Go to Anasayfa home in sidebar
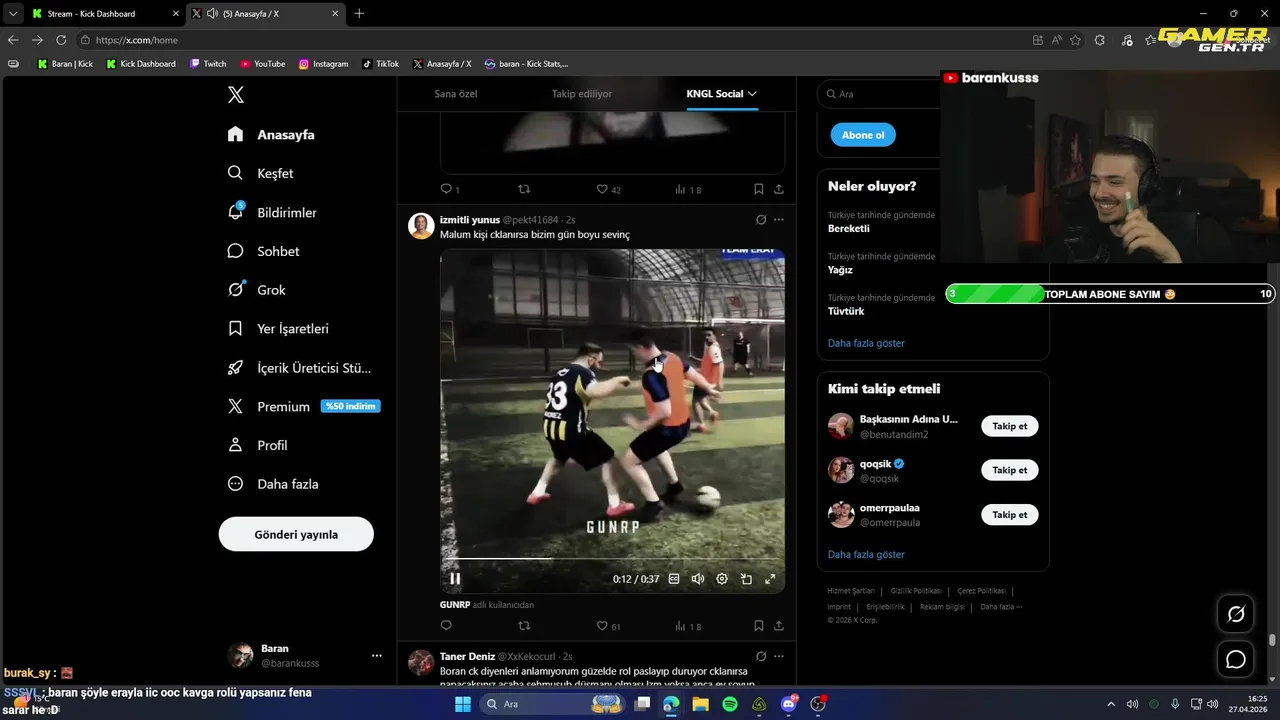1280x720 pixels. (271, 134)
